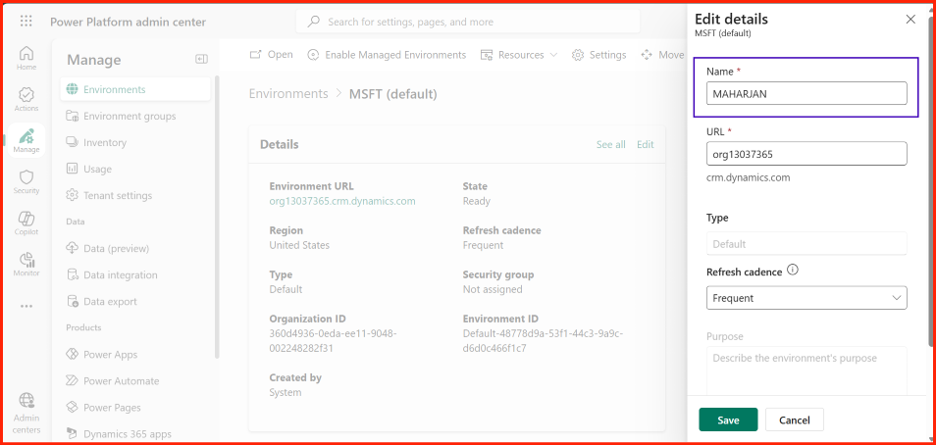The width and height of the screenshot is (936, 445).
Task: Open the Refresh cadence dropdown
Action: tap(806, 298)
